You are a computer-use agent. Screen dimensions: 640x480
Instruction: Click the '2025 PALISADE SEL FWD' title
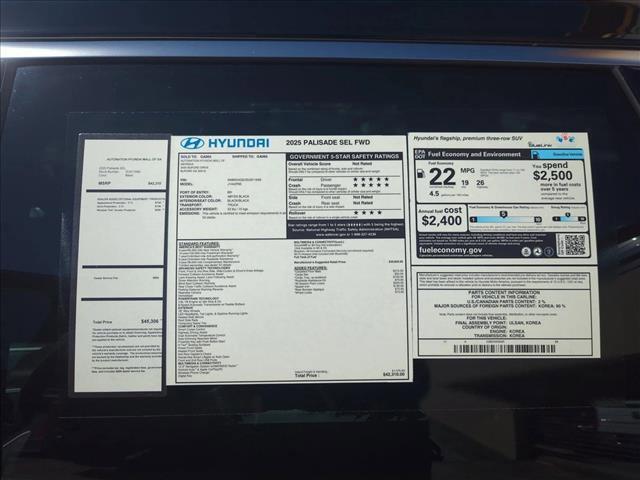coord(328,142)
